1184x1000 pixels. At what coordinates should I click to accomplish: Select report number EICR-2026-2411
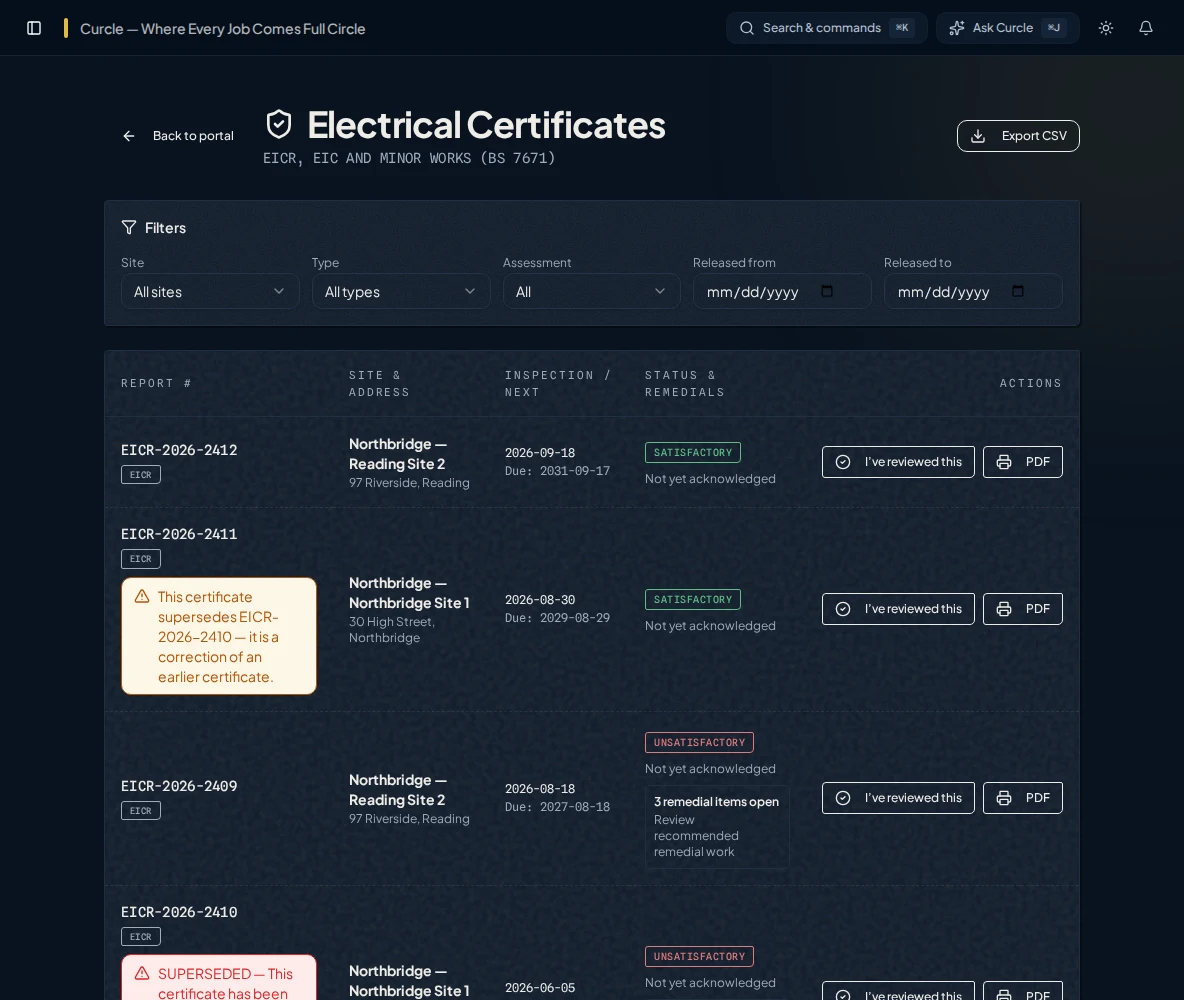click(x=179, y=534)
